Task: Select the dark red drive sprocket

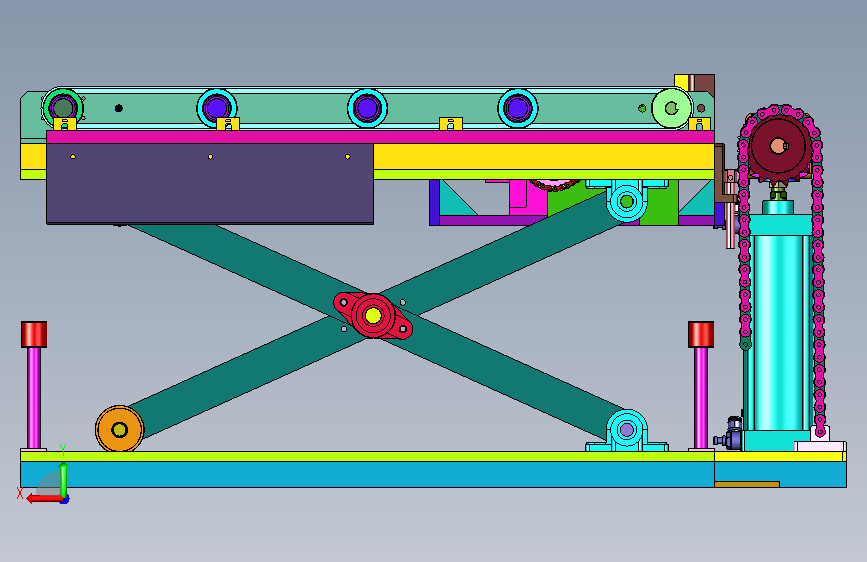Action: tap(778, 146)
